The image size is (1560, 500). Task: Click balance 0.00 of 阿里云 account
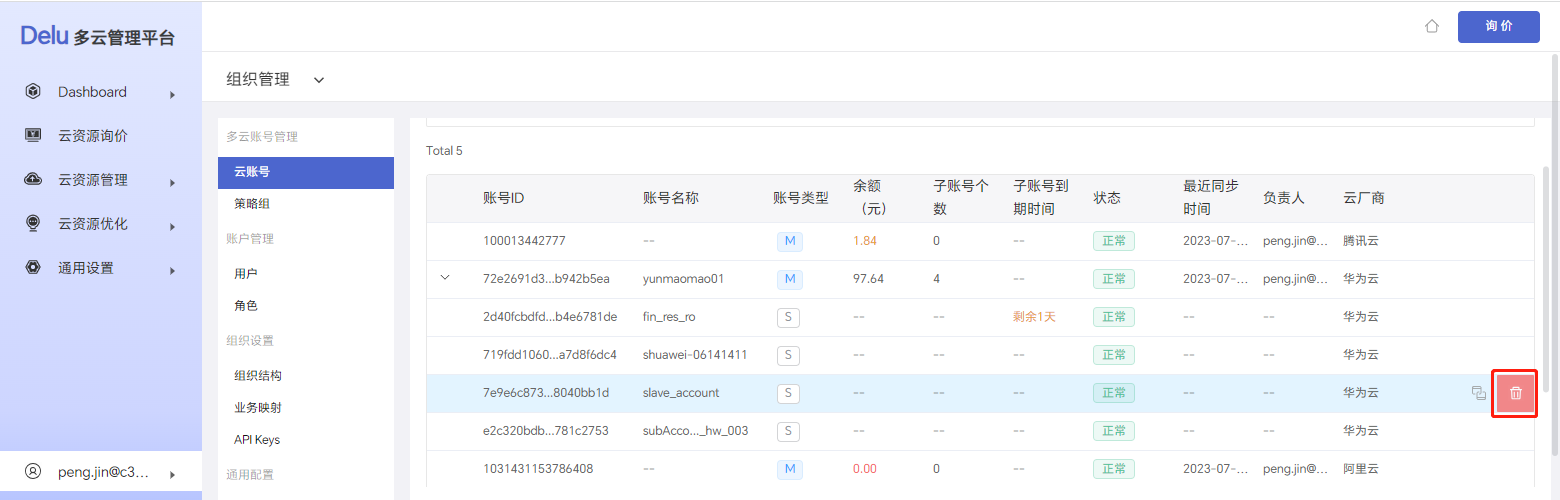coord(865,469)
